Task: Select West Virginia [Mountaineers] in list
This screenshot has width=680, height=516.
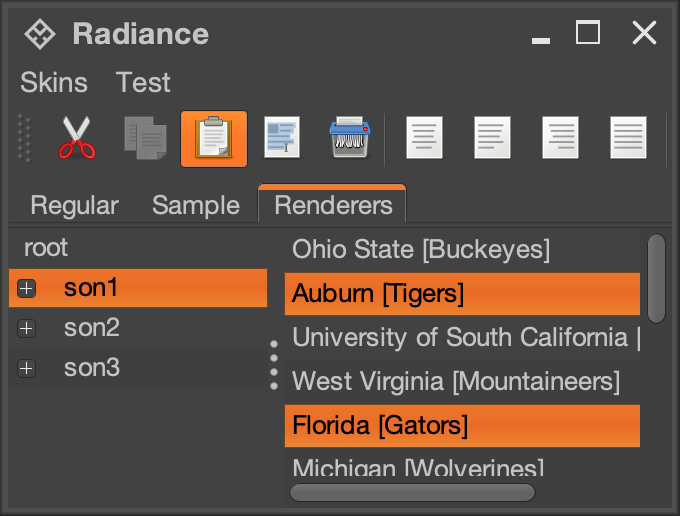Action: [462, 382]
